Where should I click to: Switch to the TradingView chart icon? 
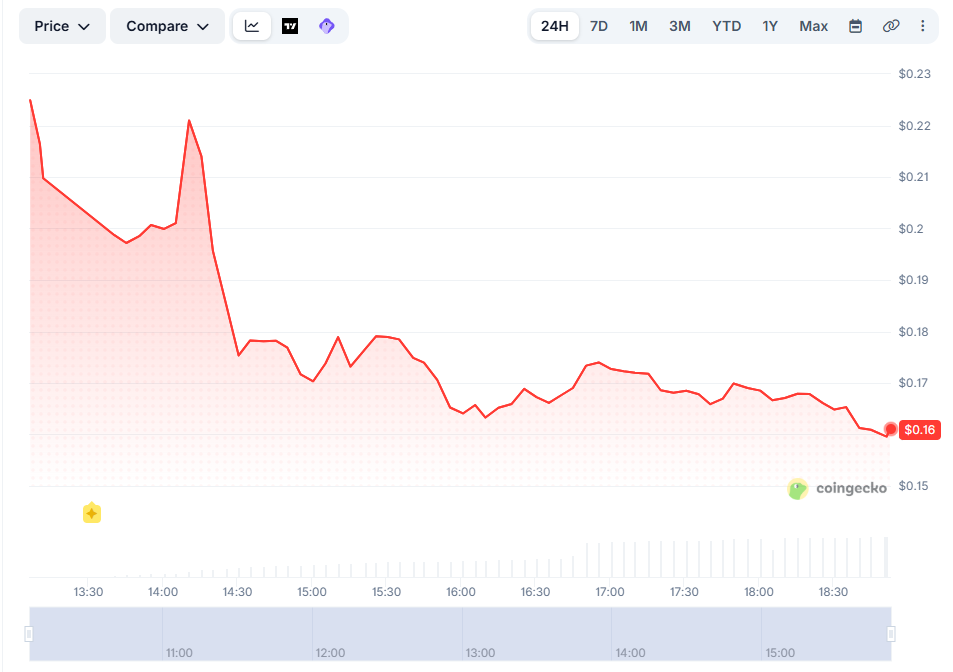click(x=290, y=26)
